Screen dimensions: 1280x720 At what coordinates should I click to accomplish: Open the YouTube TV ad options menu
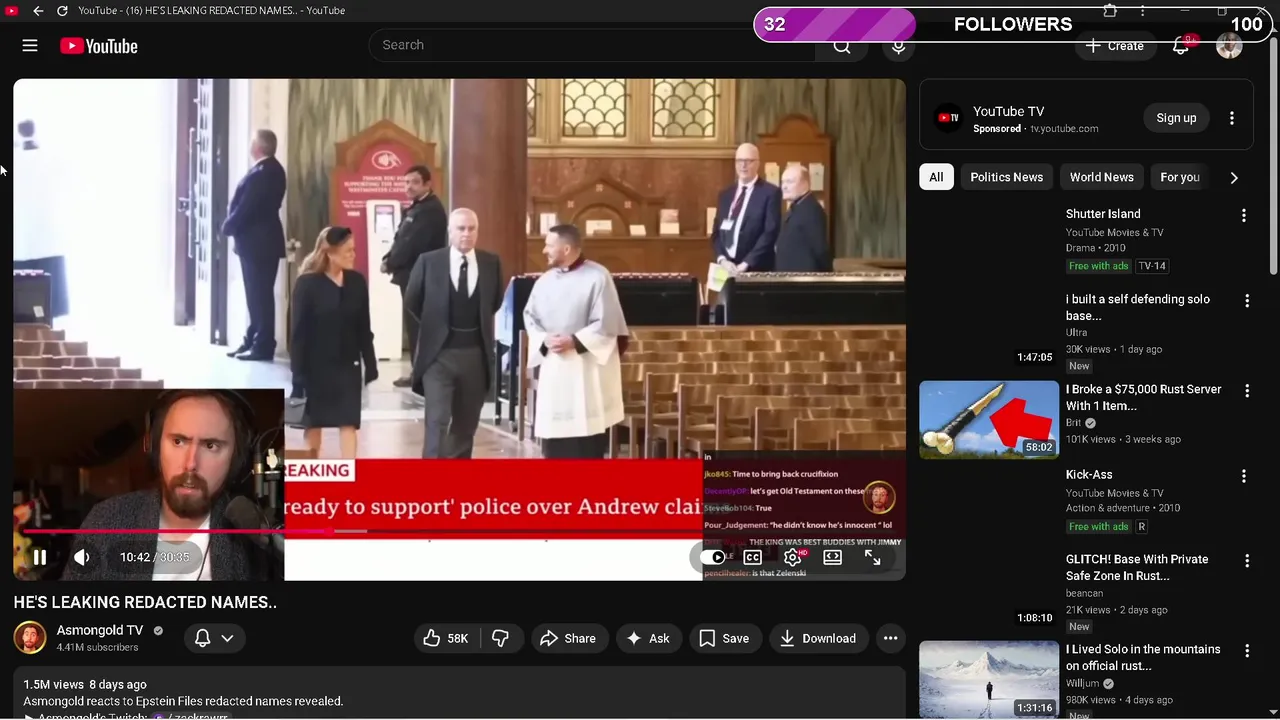point(1231,118)
